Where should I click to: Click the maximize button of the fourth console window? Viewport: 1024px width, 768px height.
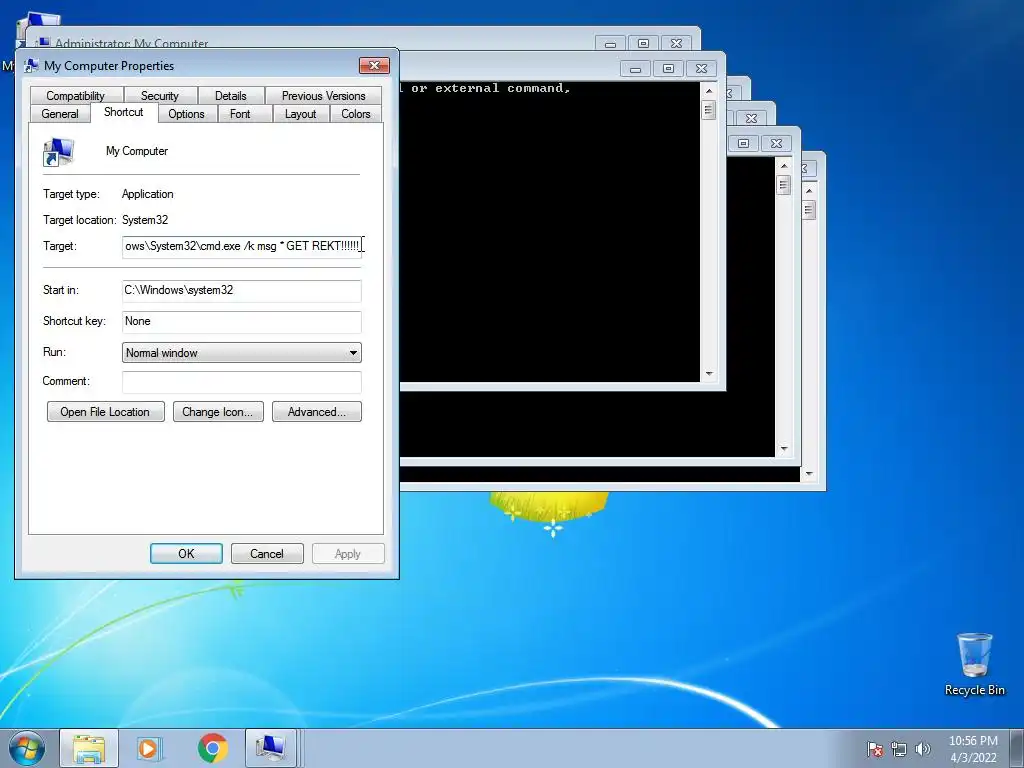point(743,143)
